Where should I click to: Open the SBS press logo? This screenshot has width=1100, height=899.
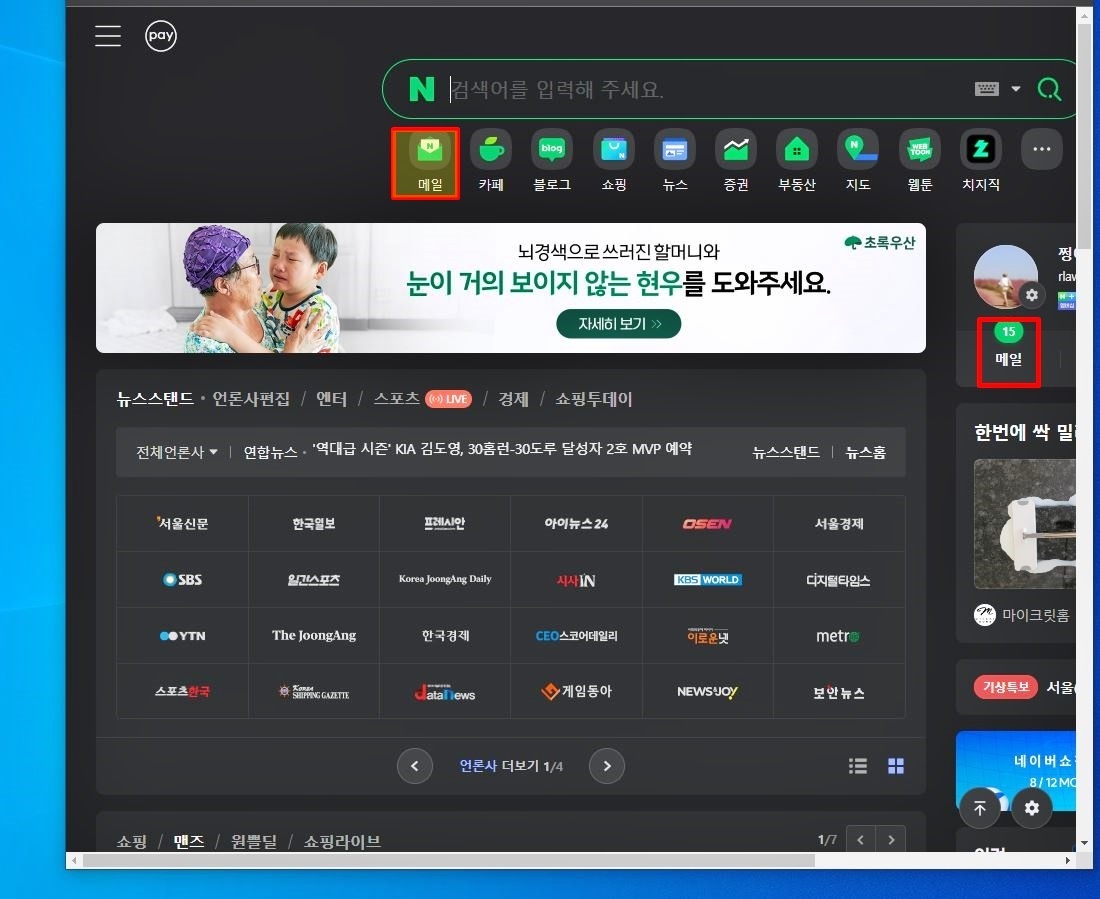(x=182, y=580)
